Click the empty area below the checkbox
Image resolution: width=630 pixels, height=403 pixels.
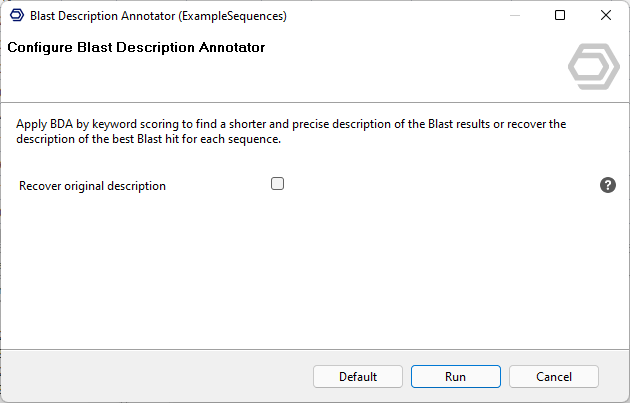pos(300,270)
